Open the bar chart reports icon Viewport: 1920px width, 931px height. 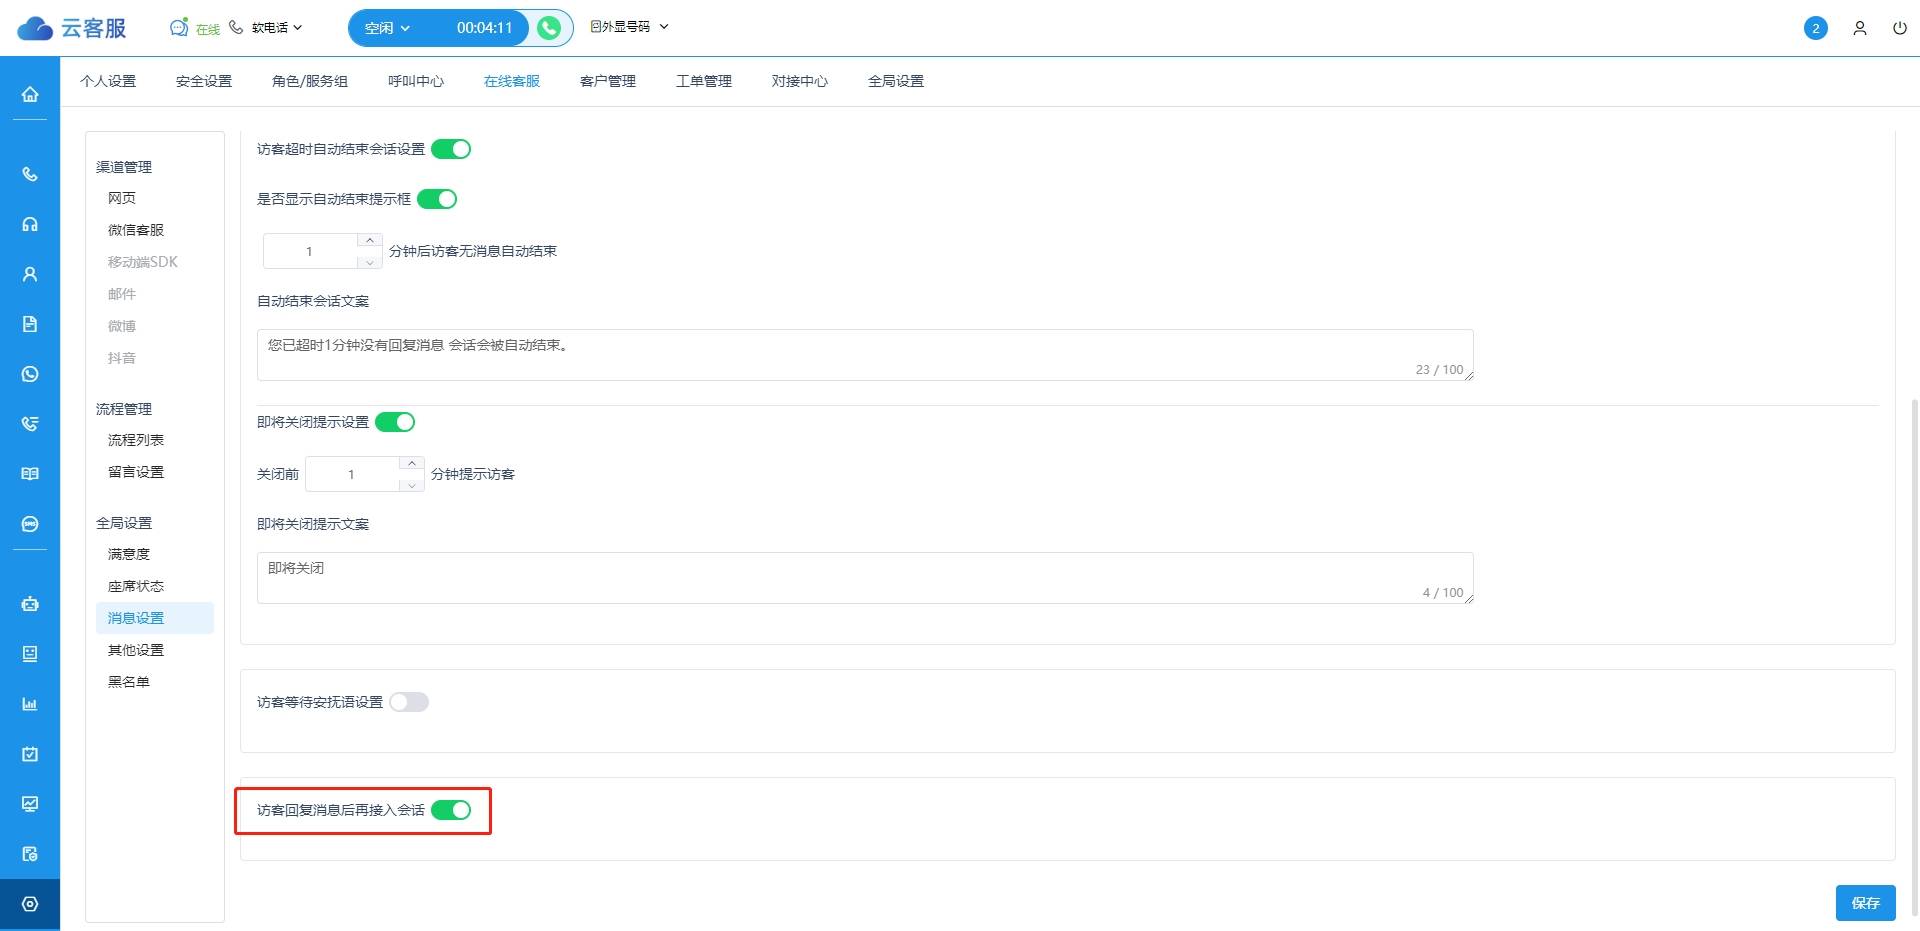click(30, 704)
